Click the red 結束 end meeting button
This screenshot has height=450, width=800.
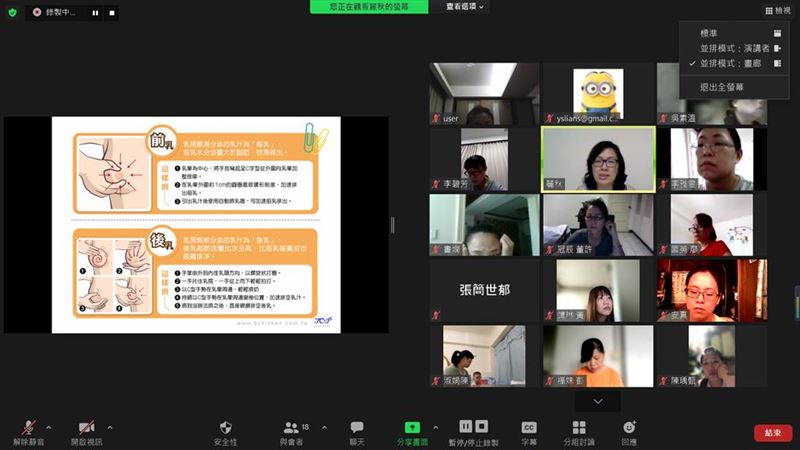point(773,433)
